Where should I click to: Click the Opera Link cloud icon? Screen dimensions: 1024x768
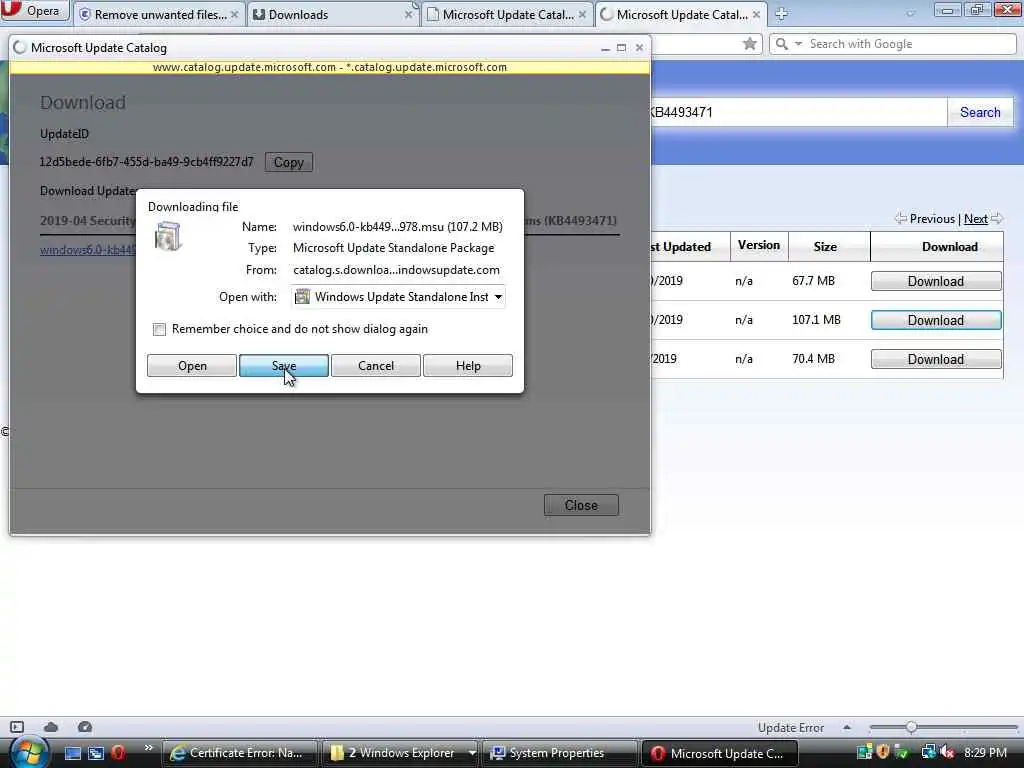click(51, 727)
